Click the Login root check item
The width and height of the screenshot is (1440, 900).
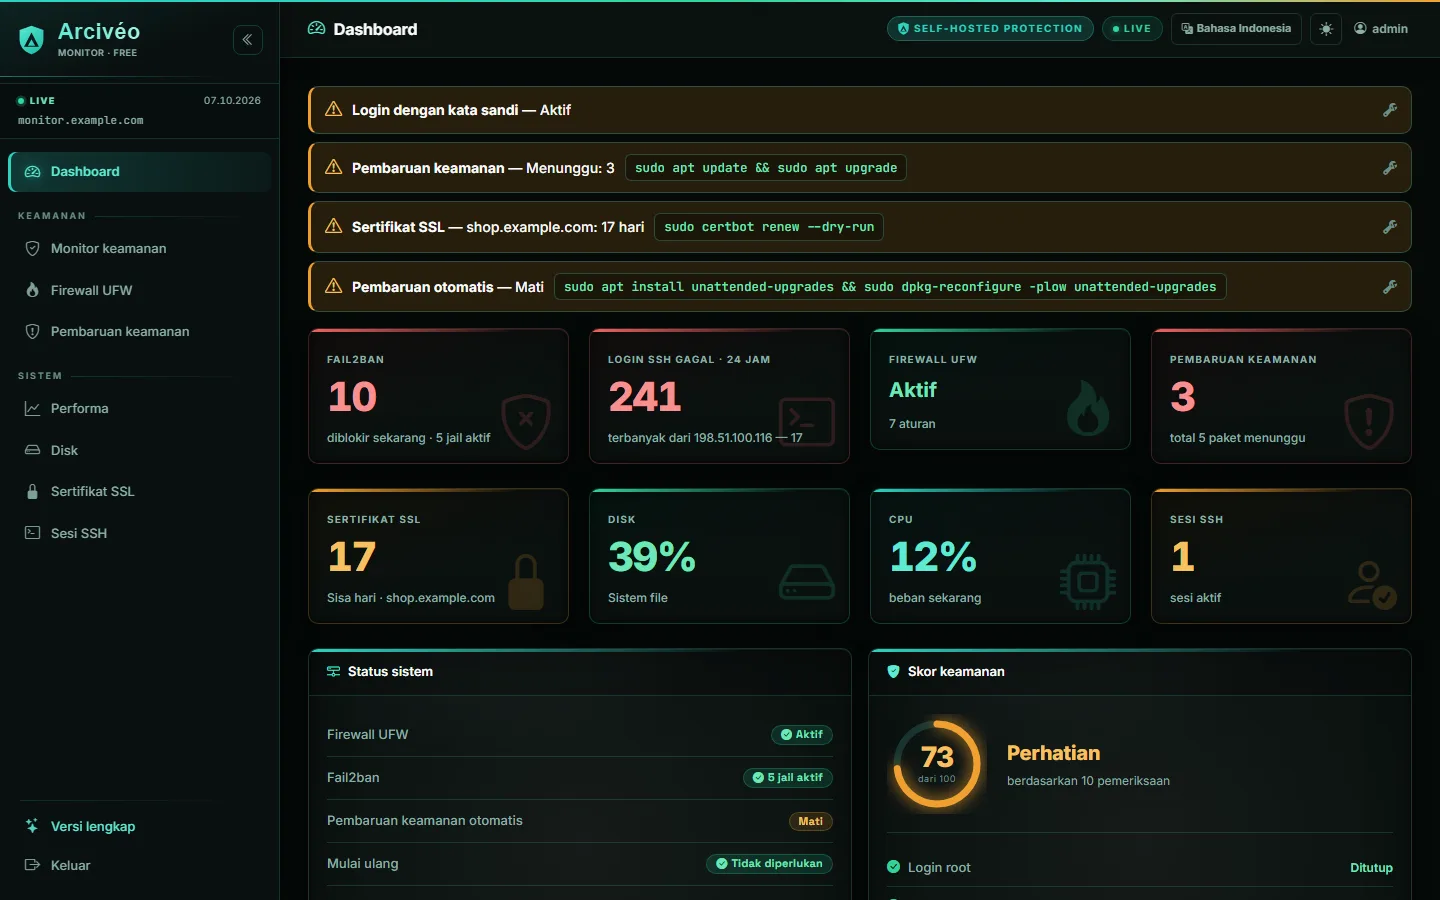click(x=1139, y=867)
